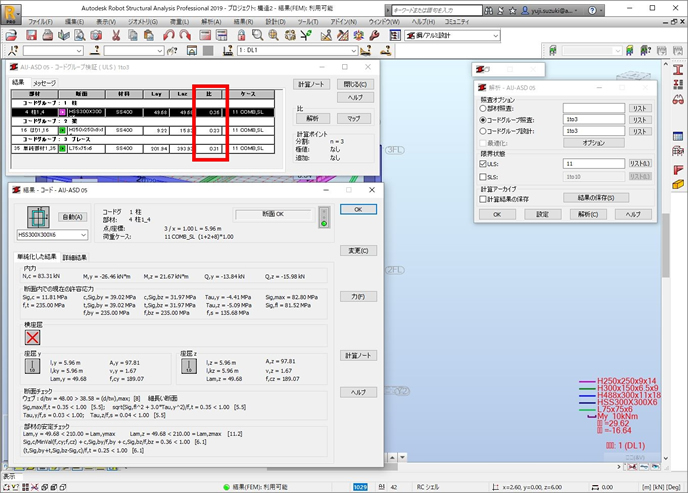
Task: Open the ツール(T) menu
Action: (x=308, y=21)
